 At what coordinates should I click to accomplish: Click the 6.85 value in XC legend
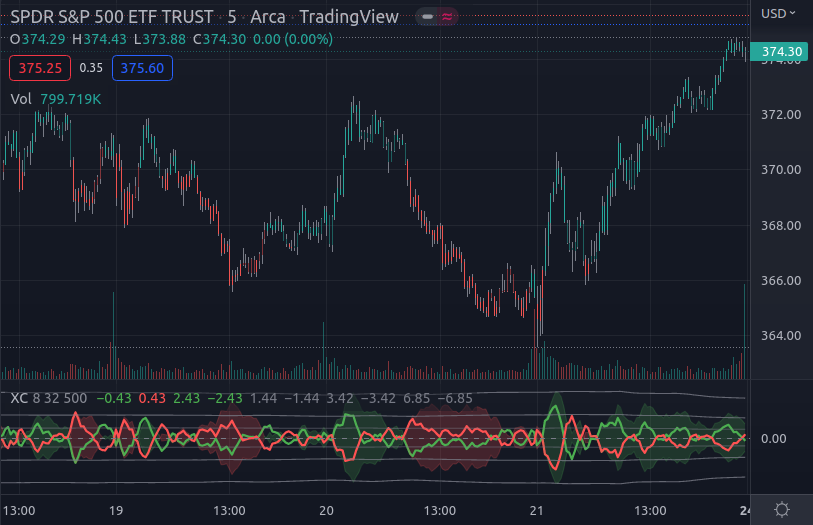(x=416, y=398)
